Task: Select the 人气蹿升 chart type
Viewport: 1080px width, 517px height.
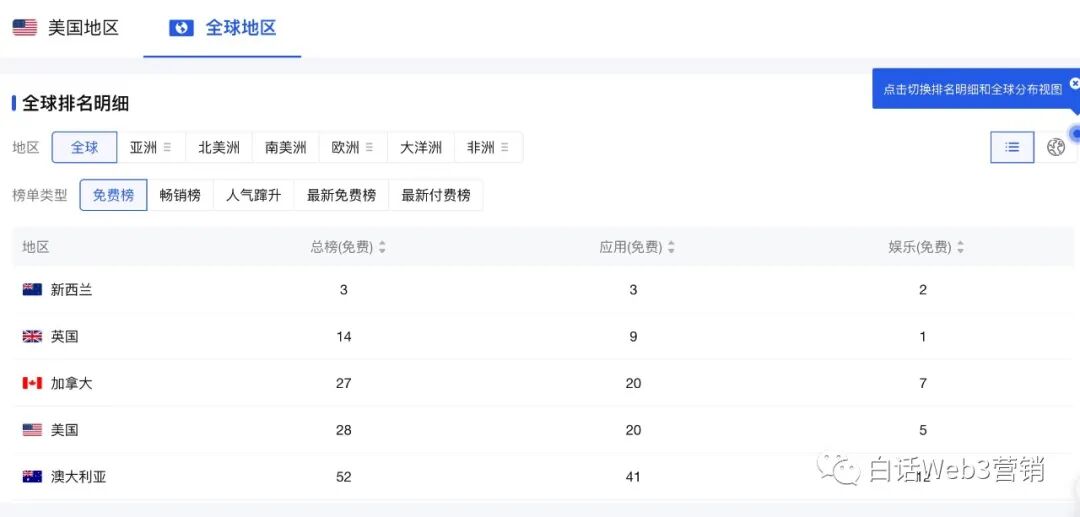Action: click(253, 195)
